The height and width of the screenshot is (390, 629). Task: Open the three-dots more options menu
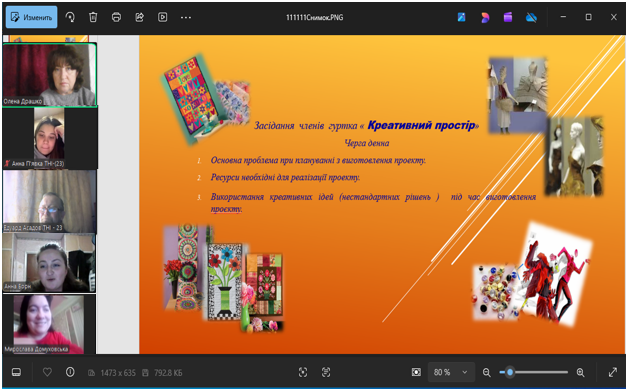(186, 17)
